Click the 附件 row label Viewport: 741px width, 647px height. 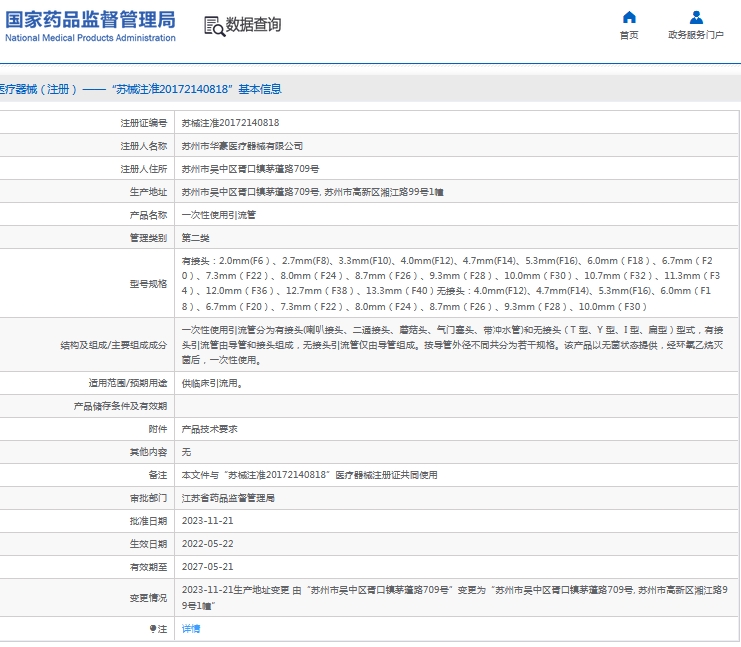158,429
